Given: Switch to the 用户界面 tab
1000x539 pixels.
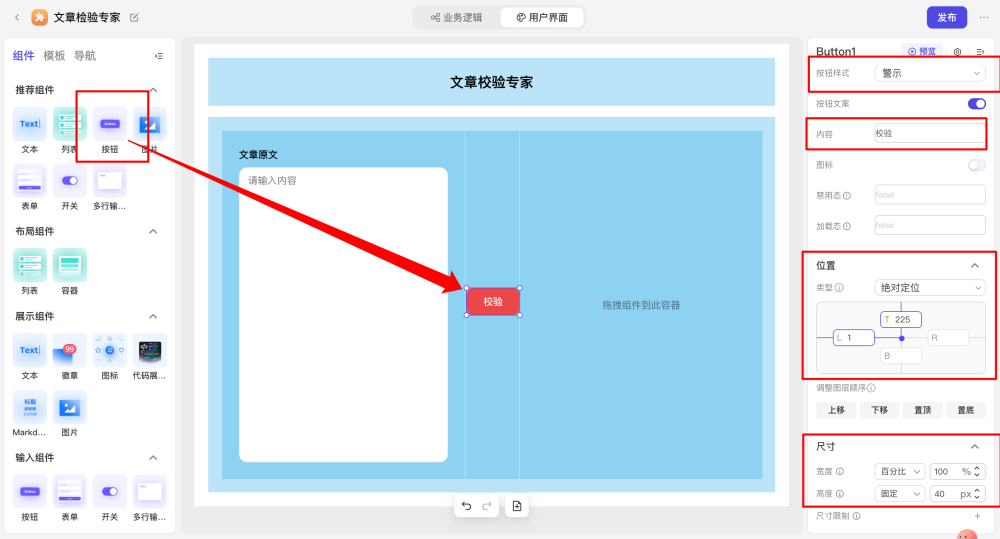Looking at the screenshot, I should point(541,17).
